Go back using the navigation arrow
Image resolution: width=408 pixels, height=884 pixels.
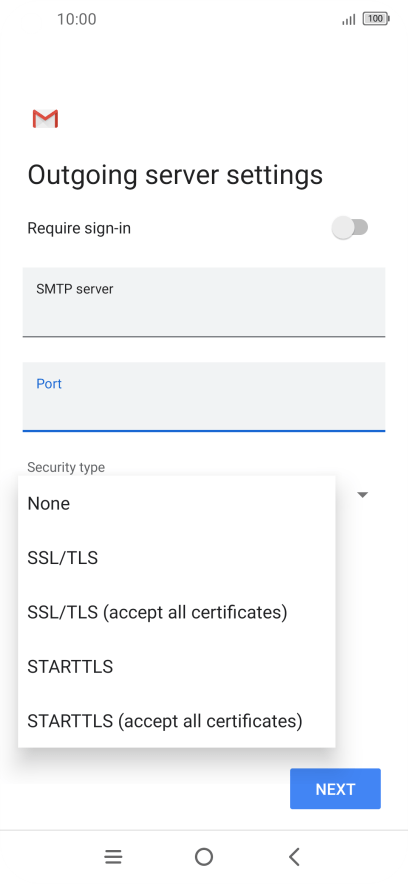[x=294, y=857]
